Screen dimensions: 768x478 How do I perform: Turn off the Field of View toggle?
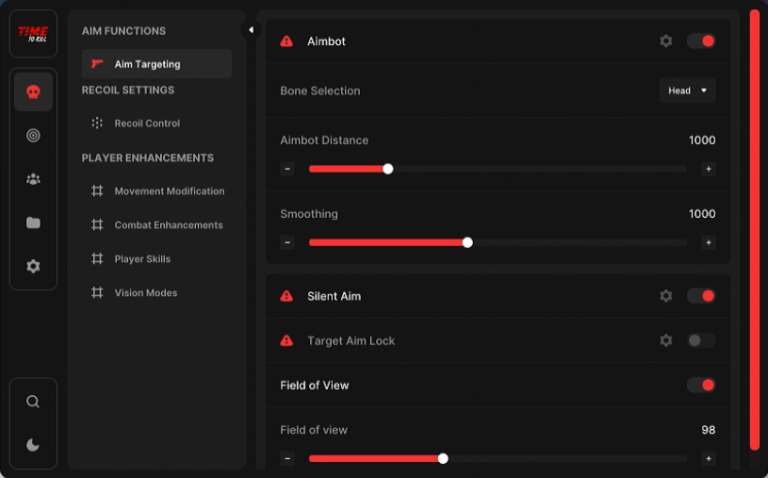click(701, 385)
